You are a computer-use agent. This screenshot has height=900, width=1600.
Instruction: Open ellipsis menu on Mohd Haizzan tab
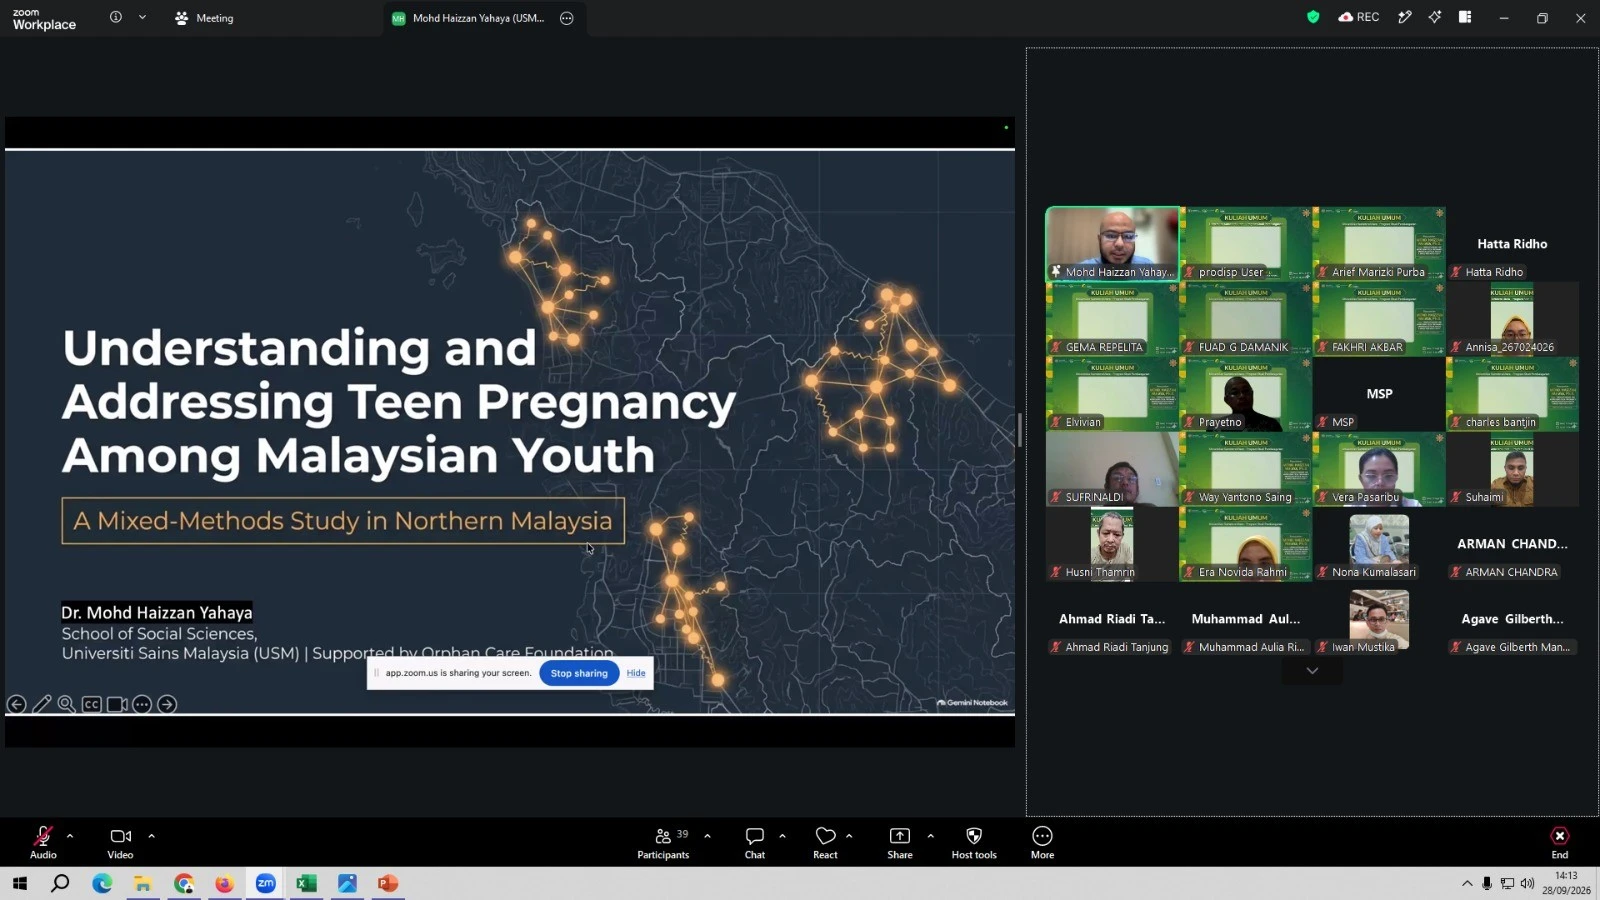tap(567, 18)
